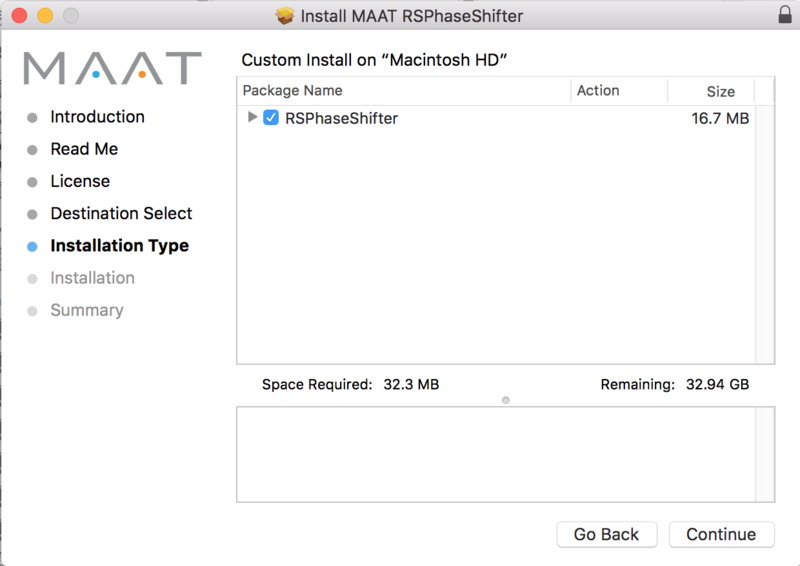Screen dimensions: 800x566
Task: Click the Continue button
Action: tap(720, 534)
